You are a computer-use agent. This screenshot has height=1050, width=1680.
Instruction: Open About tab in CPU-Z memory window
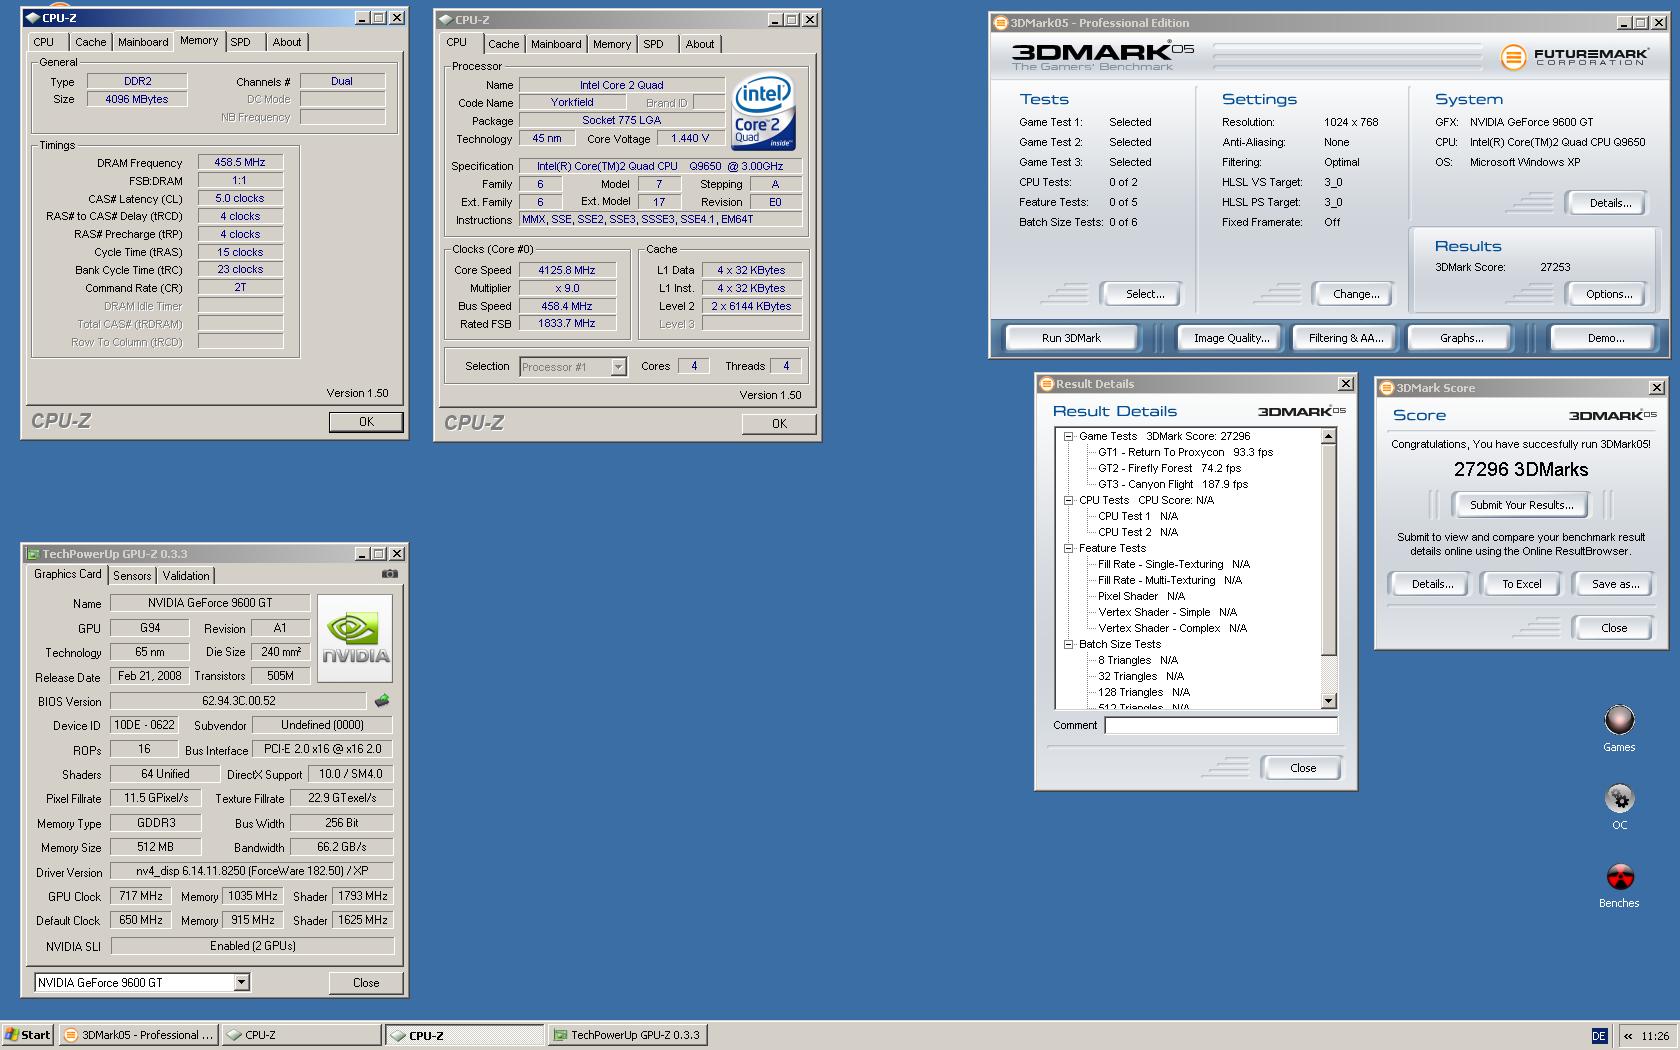point(287,42)
